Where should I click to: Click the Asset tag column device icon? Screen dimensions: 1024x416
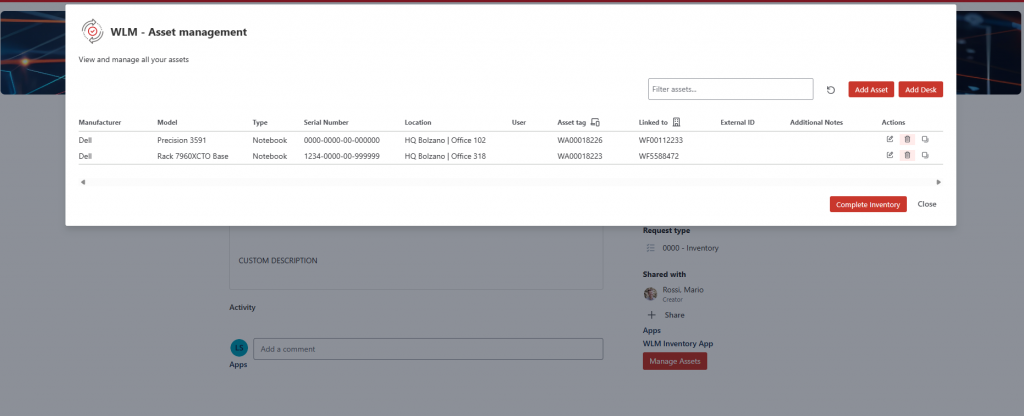(595, 122)
